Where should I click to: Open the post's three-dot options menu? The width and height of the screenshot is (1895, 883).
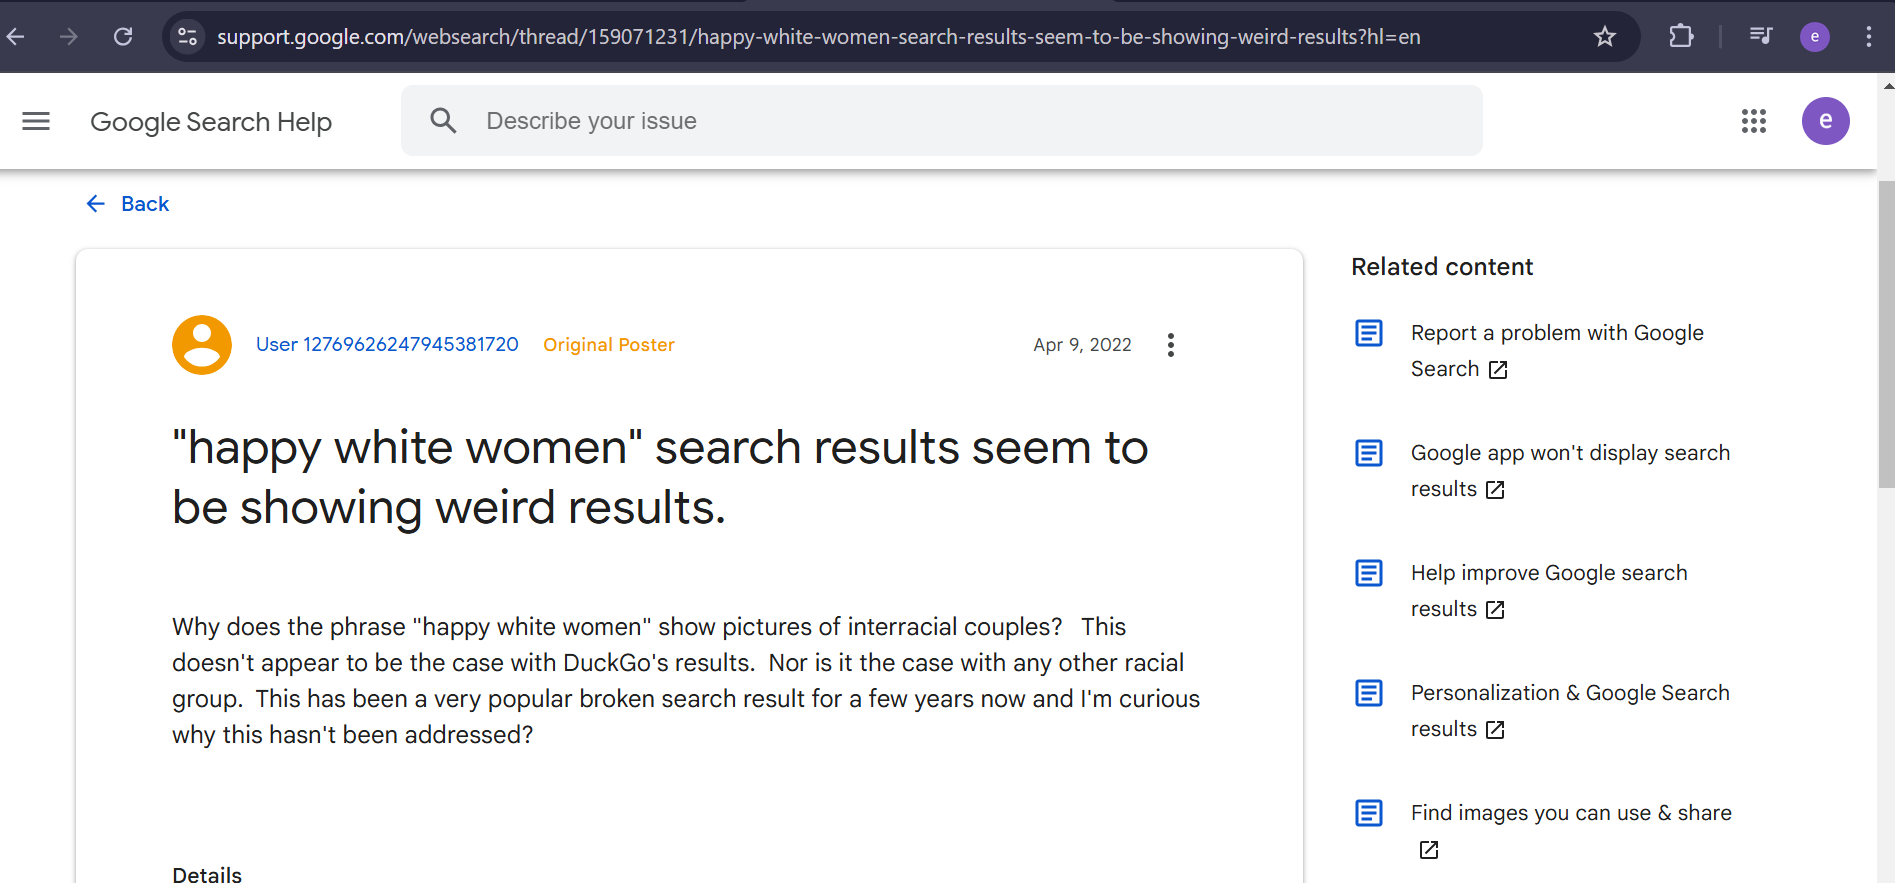[1170, 345]
